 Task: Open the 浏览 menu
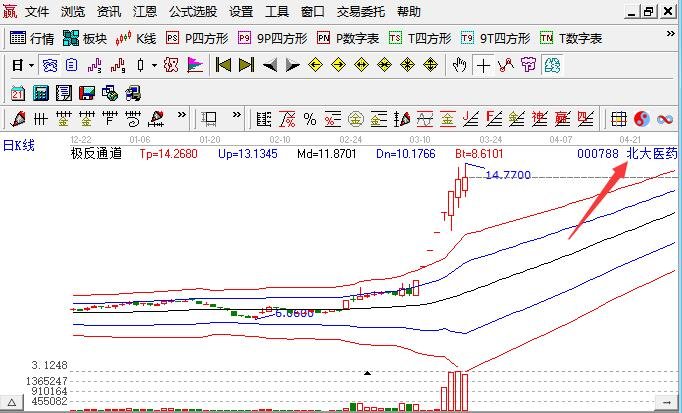click(73, 11)
